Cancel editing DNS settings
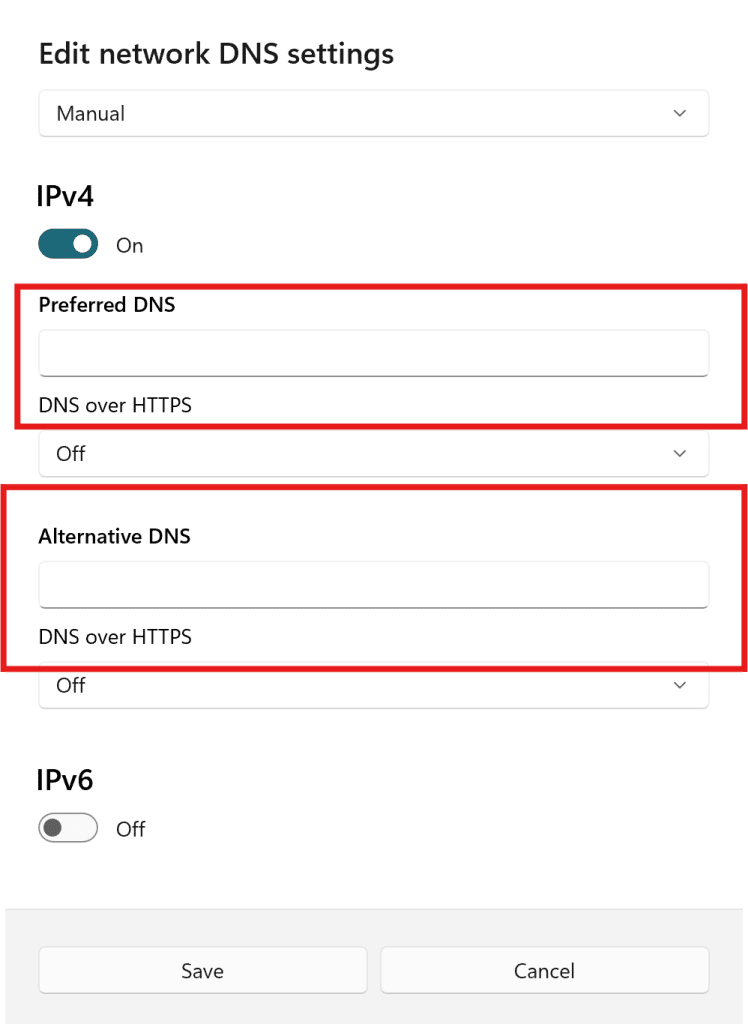The image size is (748, 1024). coord(544,971)
